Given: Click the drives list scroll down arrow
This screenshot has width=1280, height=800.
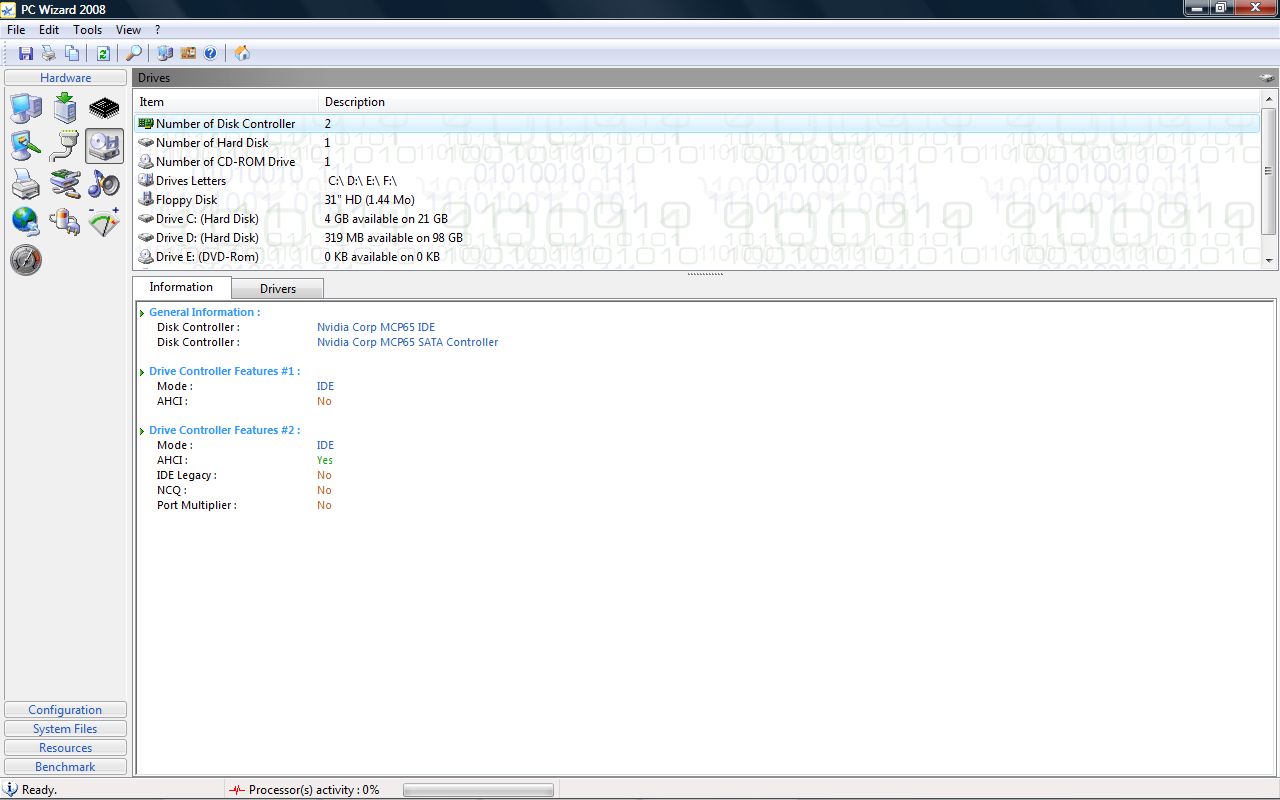Looking at the screenshot, I should point(1269,260).
